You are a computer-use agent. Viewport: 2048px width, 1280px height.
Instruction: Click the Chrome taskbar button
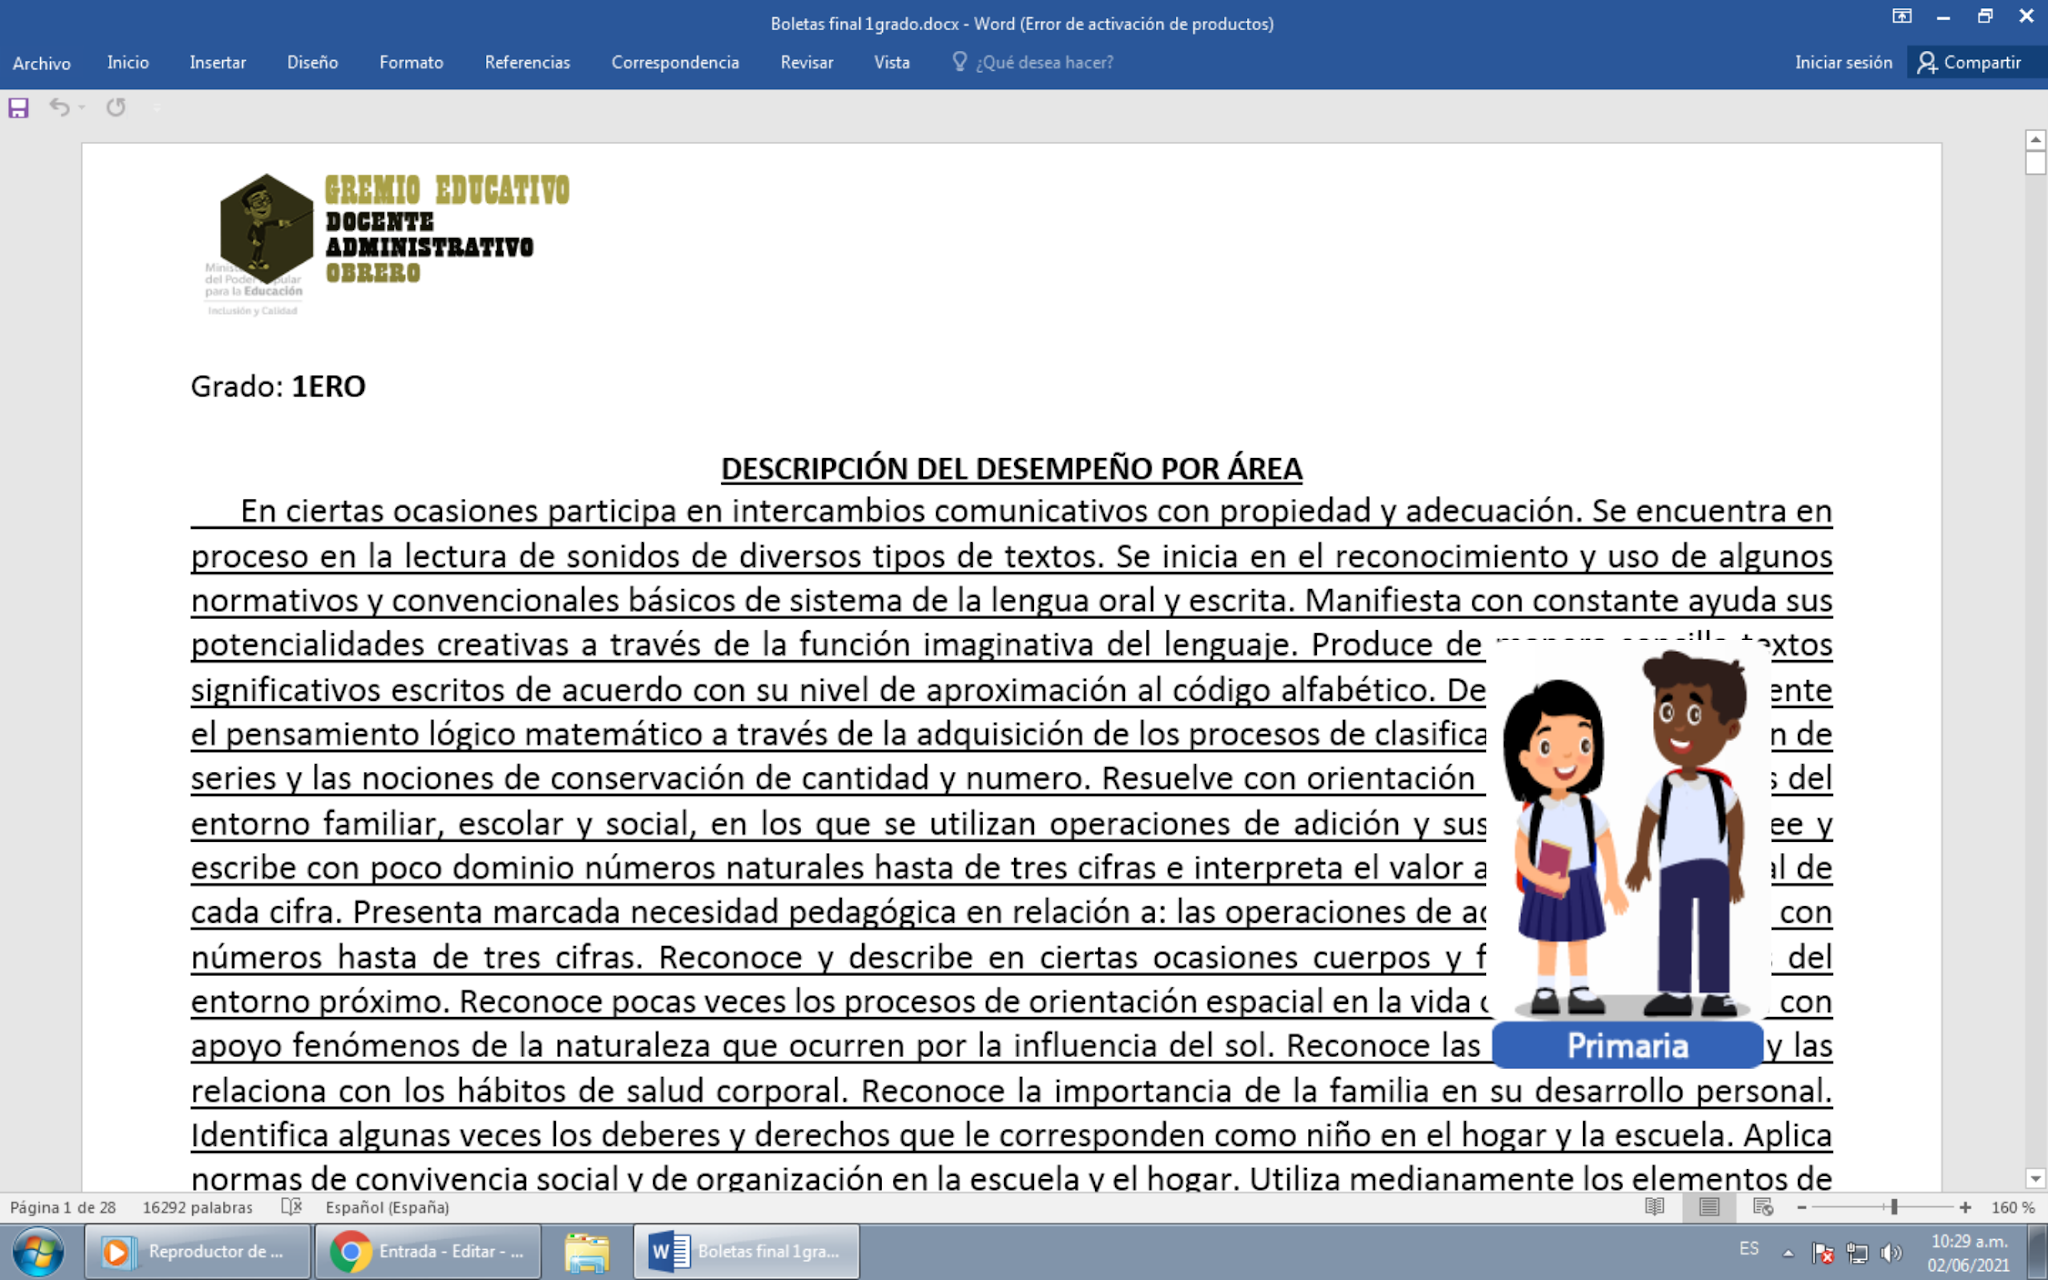tap(428, 1251)
